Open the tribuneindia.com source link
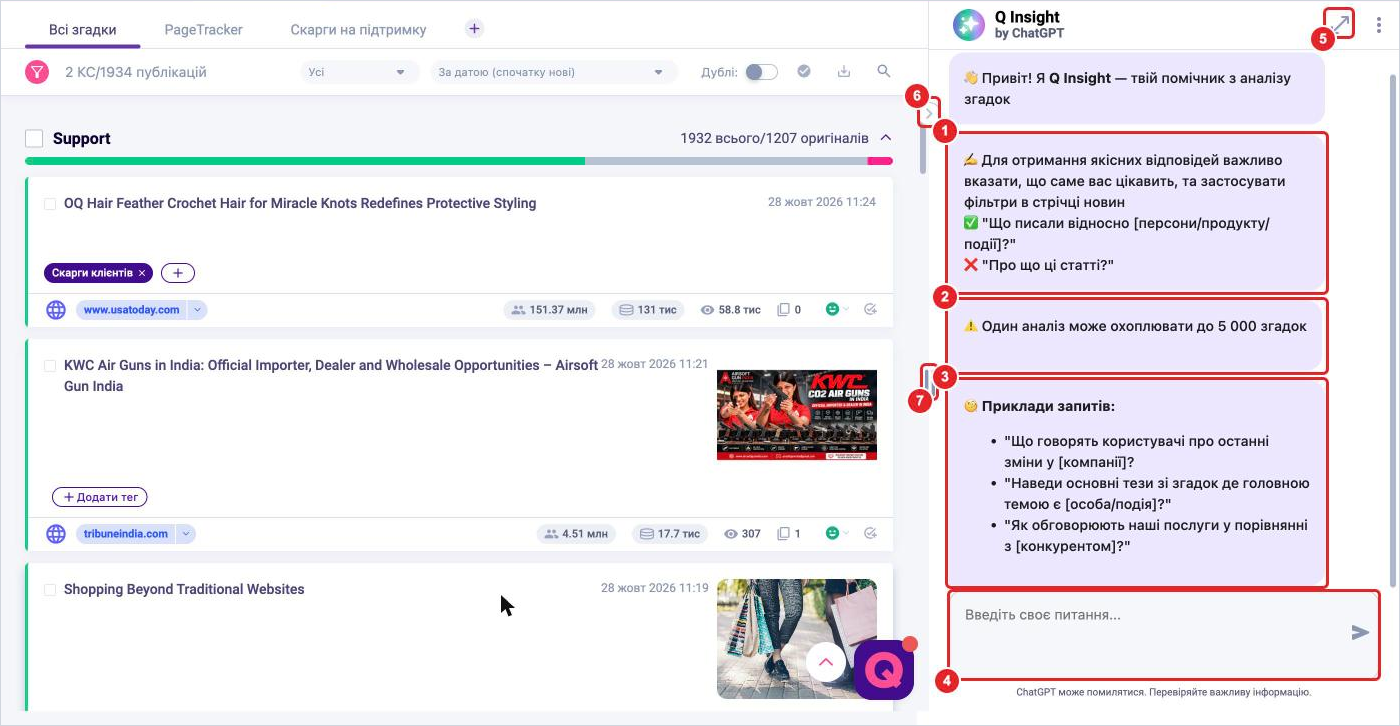 (126, 534)
